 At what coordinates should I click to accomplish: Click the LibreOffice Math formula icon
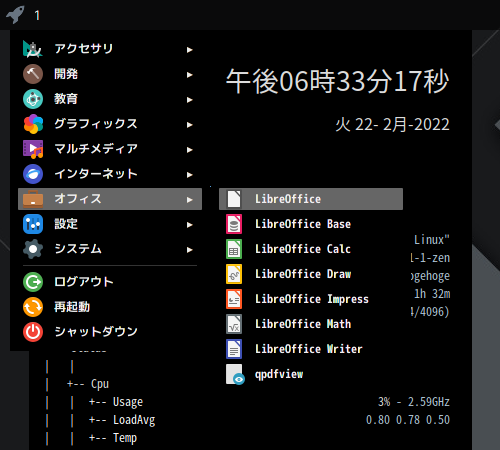coord(234,324)
